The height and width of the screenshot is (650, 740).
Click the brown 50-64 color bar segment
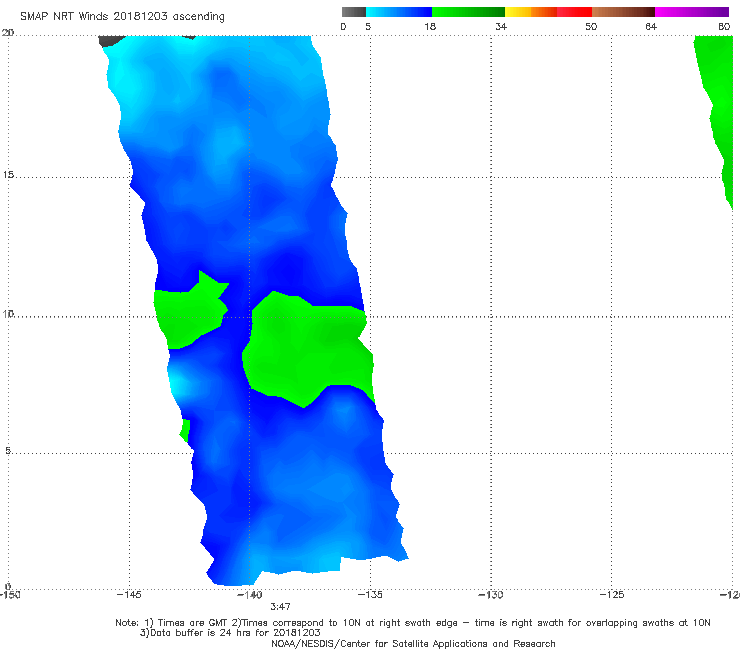click(623, 12)
